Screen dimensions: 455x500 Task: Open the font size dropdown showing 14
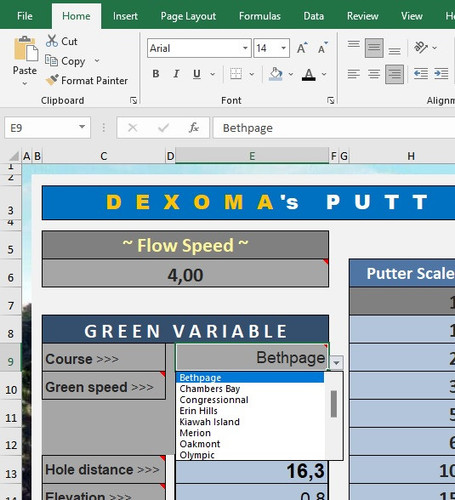coord(283,48)
